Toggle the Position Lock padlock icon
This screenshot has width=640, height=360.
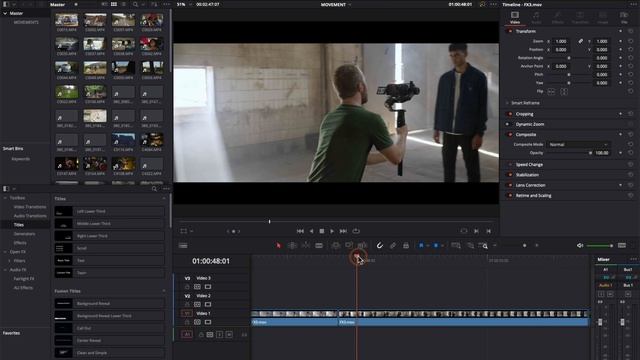(406, 245)
